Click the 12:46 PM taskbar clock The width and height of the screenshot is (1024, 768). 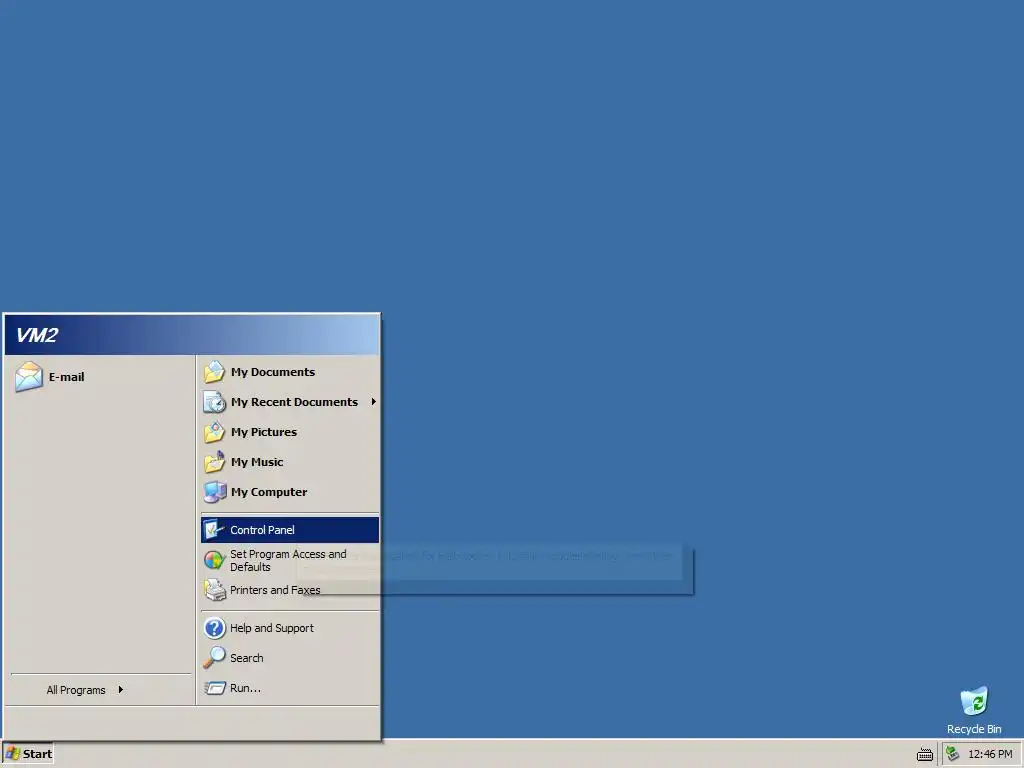pyautogui.click(x=990, y=754)
